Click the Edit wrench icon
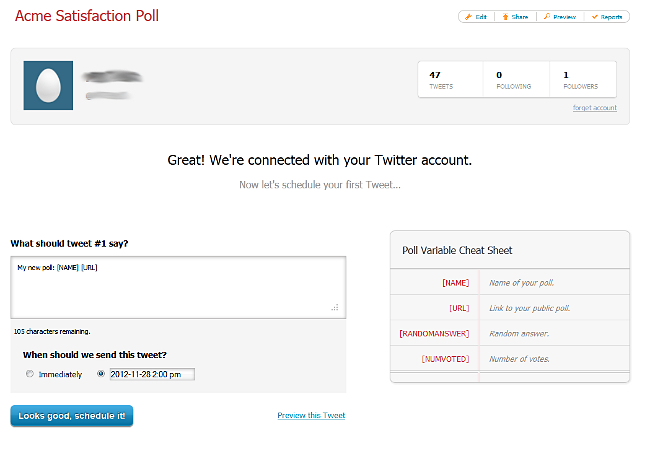 coord(467,17)
